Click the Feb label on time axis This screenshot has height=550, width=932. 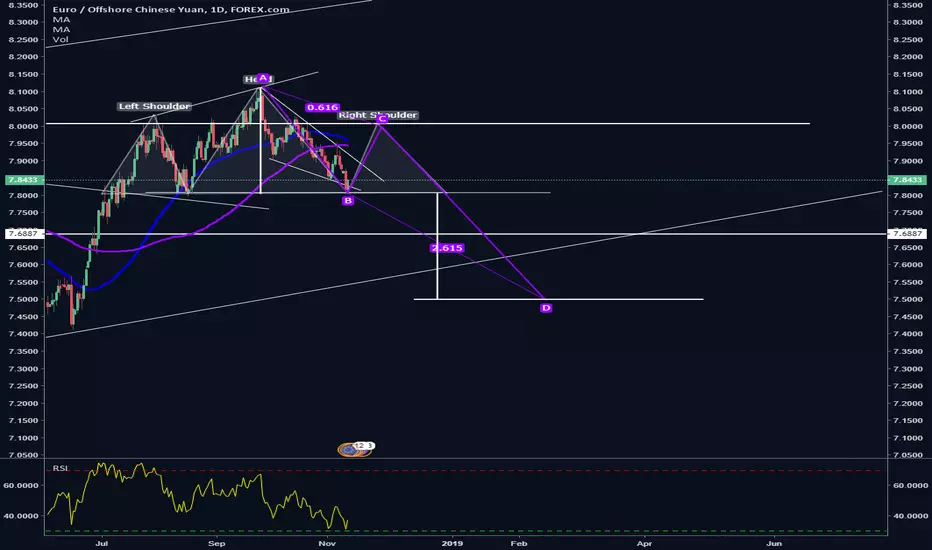(x=519, y=543)
